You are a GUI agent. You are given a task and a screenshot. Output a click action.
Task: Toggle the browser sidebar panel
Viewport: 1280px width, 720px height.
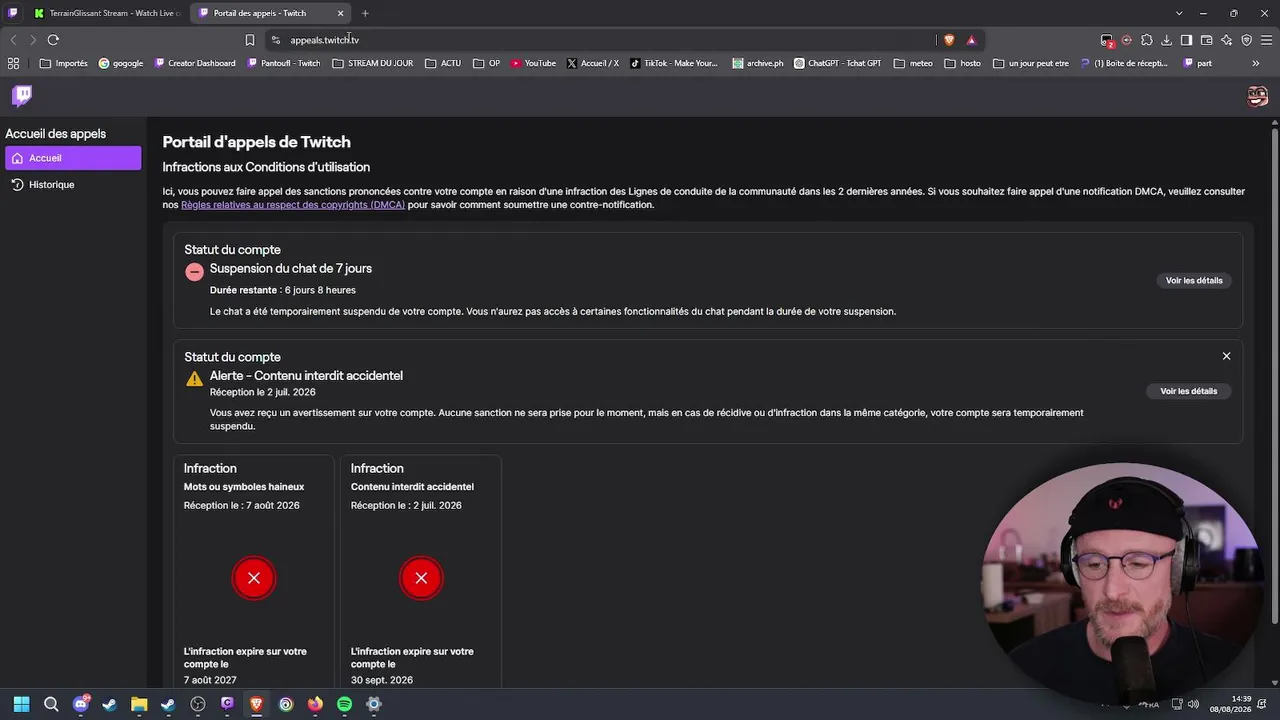(1186, 40)
